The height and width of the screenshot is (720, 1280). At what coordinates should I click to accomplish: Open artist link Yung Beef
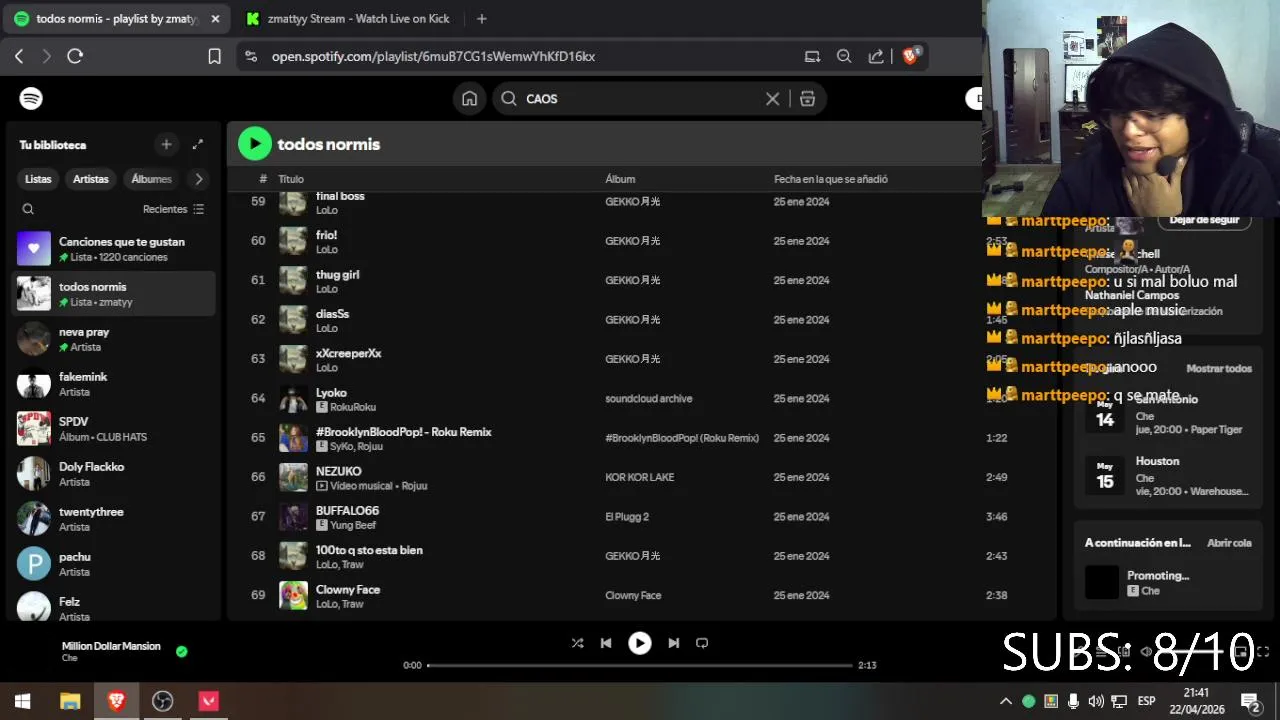click(353, 525)
